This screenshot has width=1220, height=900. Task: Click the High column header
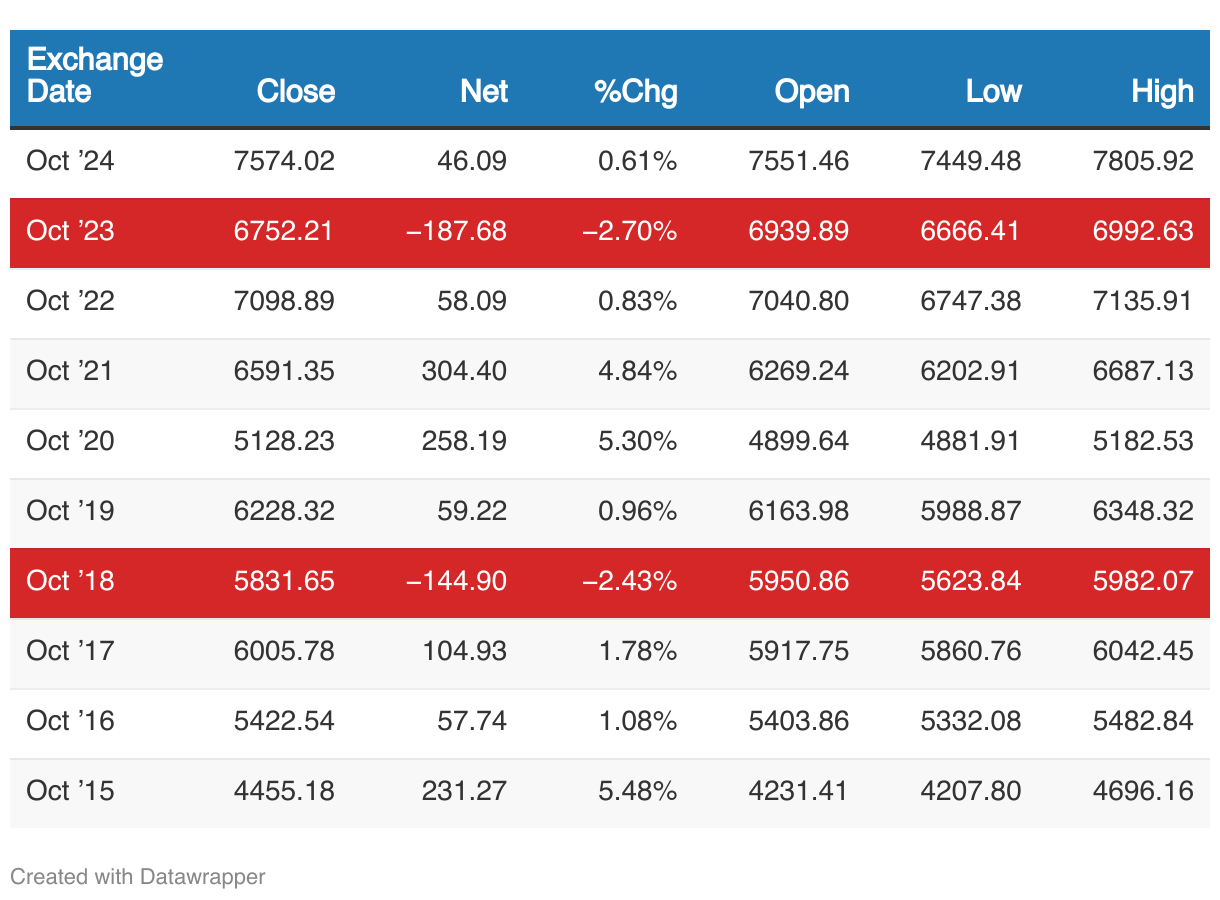[x=1162, y=91]
